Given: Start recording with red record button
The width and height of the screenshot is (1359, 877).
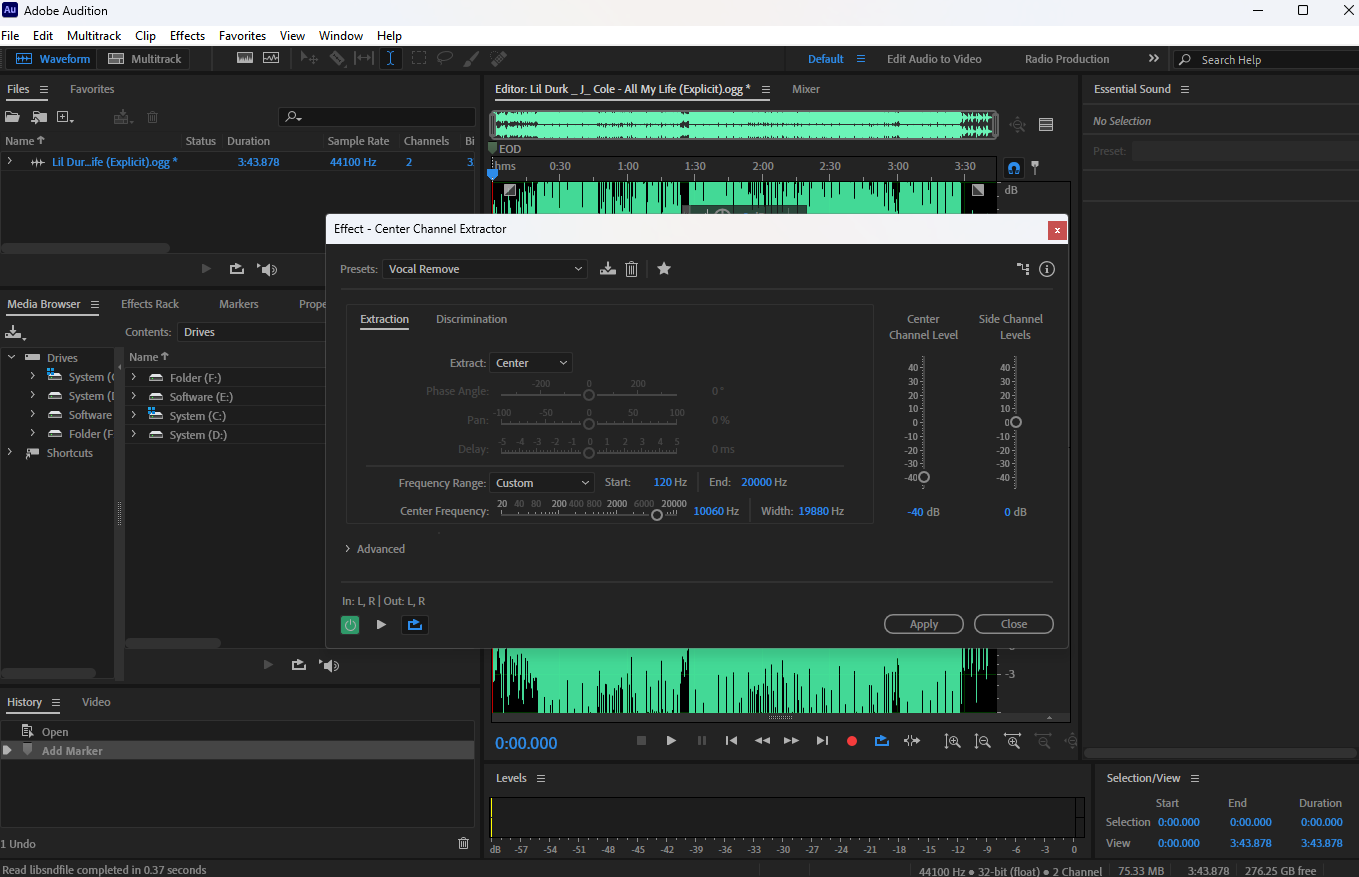Looking at the screenshot, I should click(852, 741).
